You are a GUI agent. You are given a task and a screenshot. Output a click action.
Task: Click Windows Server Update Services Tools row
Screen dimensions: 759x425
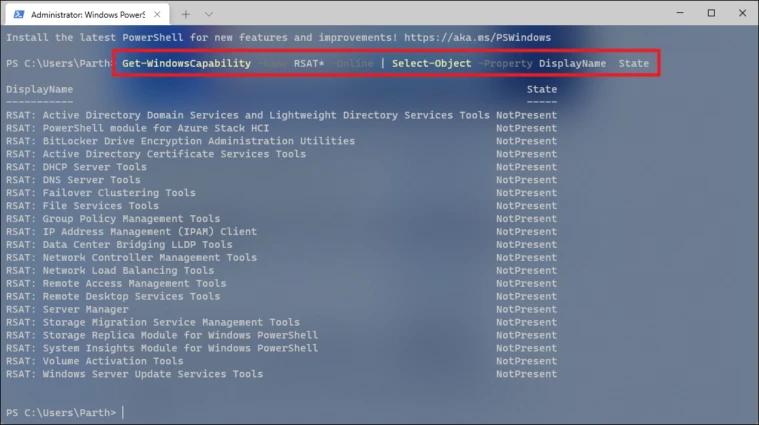click(282, 374)
